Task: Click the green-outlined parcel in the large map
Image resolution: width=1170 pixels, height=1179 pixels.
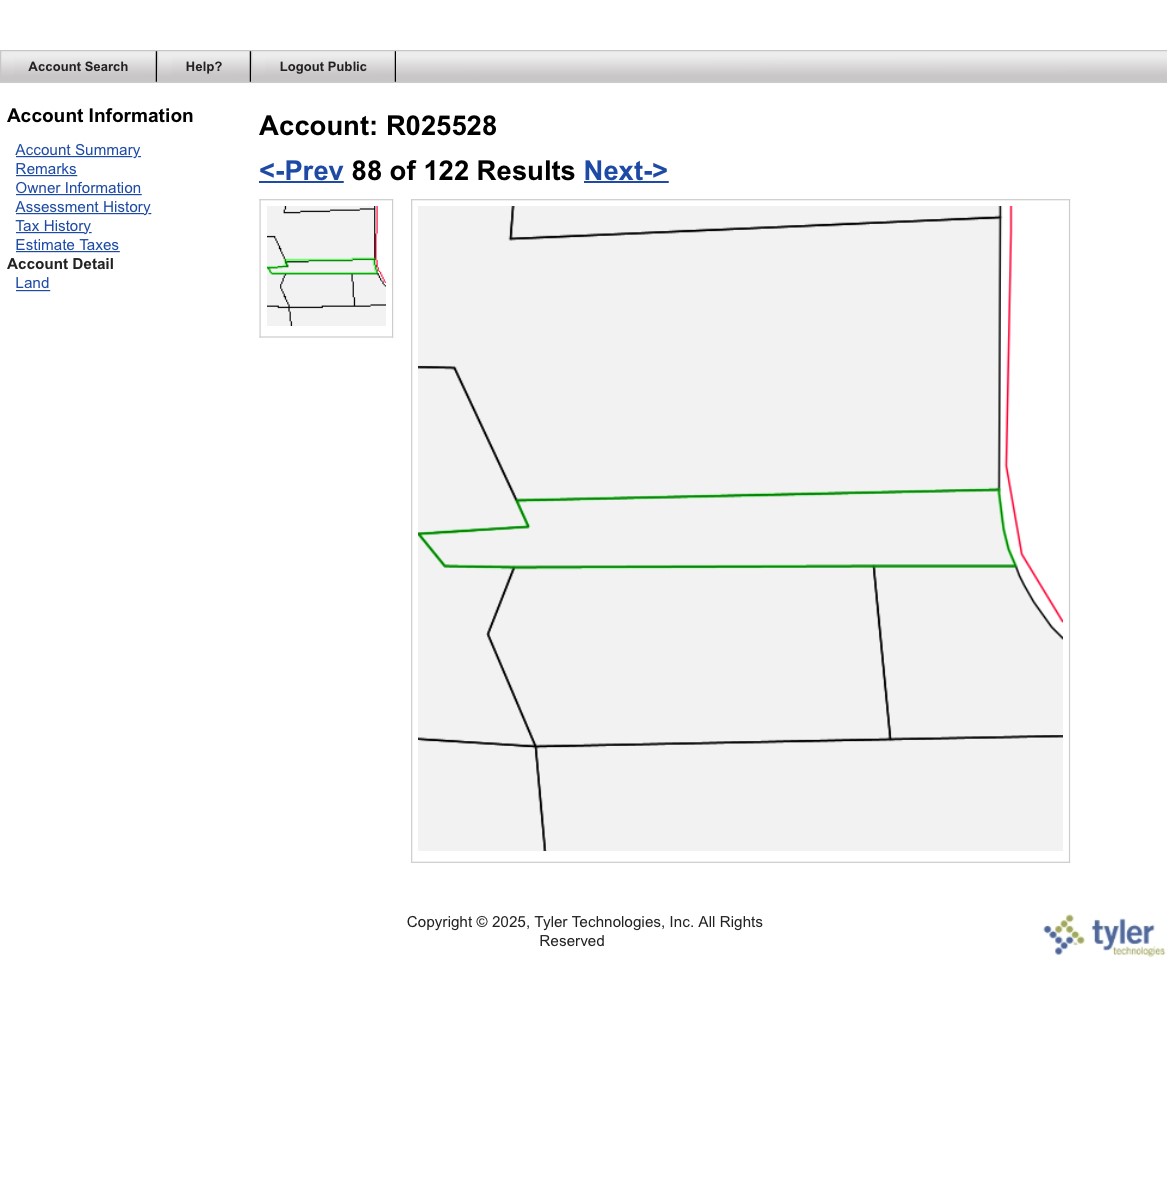Action: (x=760, y=530)
